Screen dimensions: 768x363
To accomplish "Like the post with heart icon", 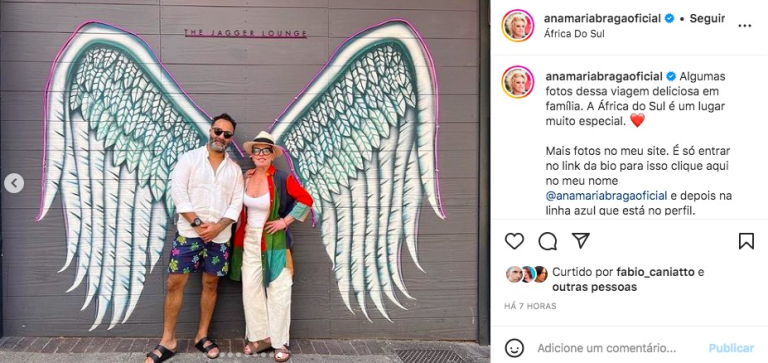I will 514,241.
